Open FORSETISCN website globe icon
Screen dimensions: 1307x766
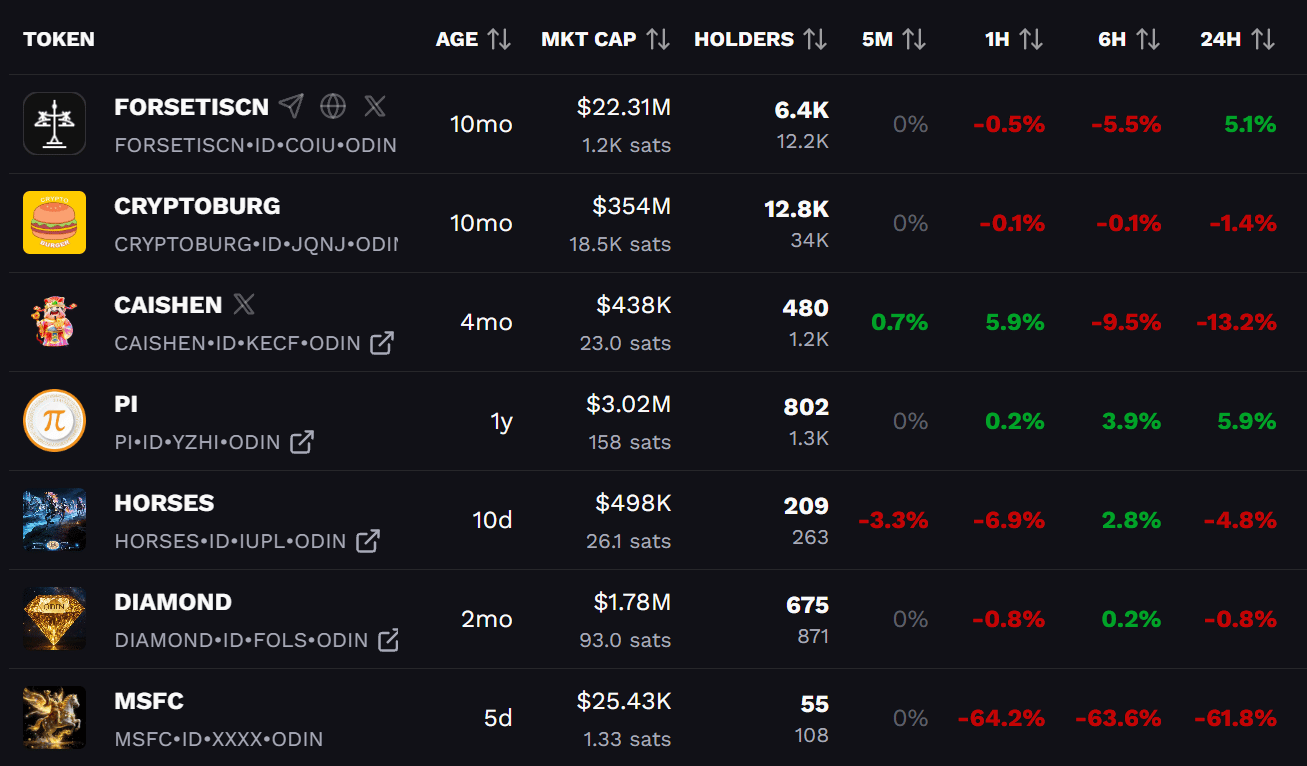pos(333,106)
